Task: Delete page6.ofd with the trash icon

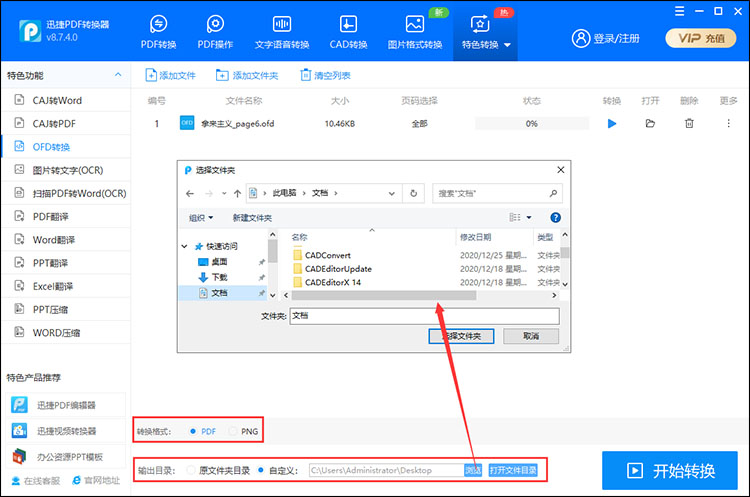Action: [689, 123]
